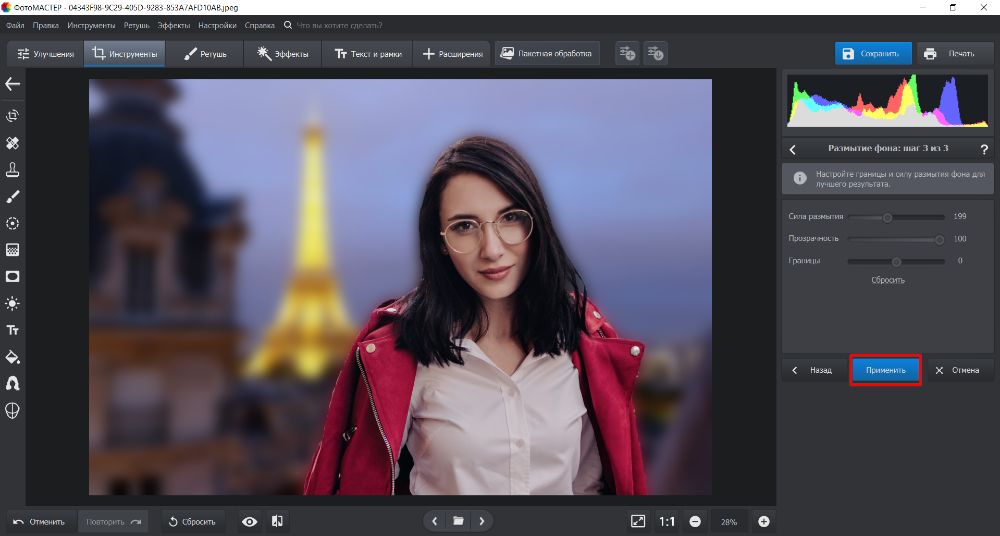Open the question mark help icon
1000x536 pixels.
(984, 149)
